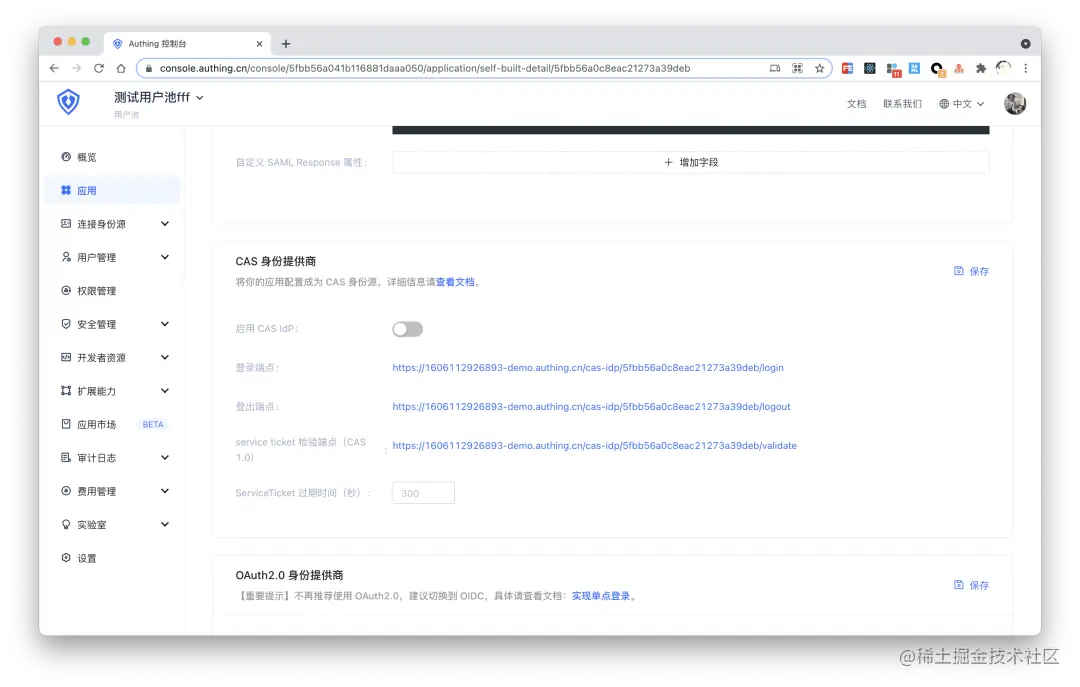
Task: Open 联系我们 in the top bar
Action: [902, 104]
